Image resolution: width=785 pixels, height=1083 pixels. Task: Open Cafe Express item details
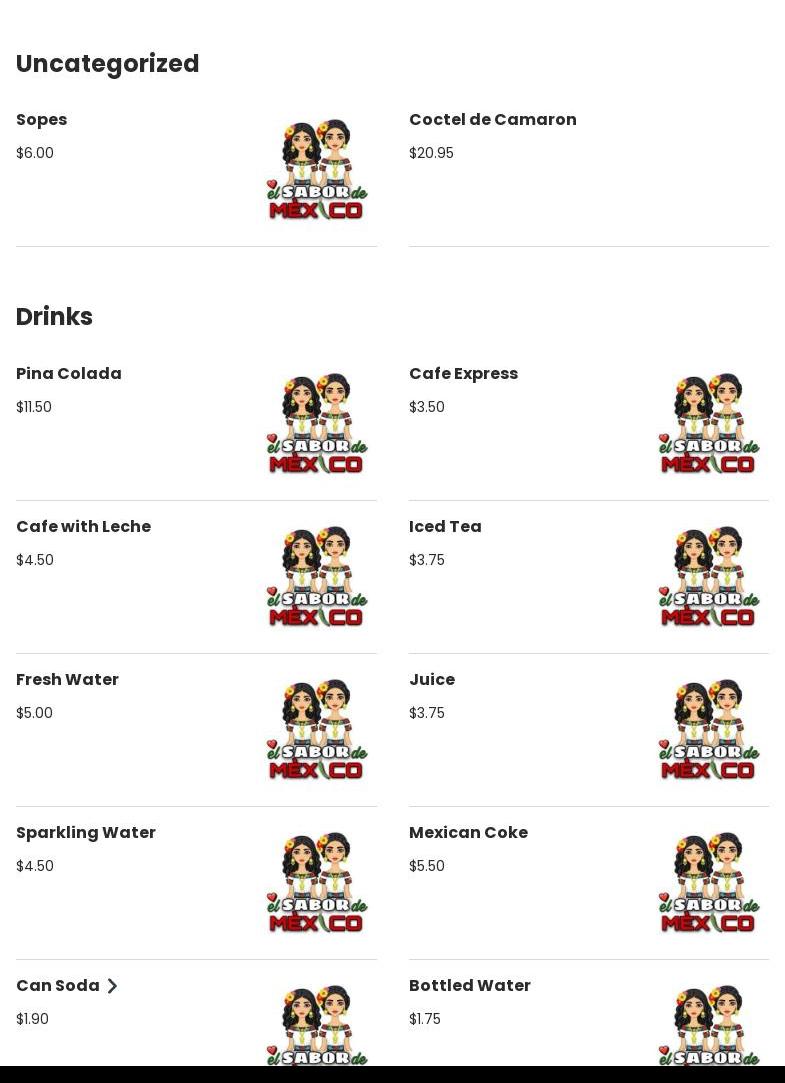click(x=463, y=374)
